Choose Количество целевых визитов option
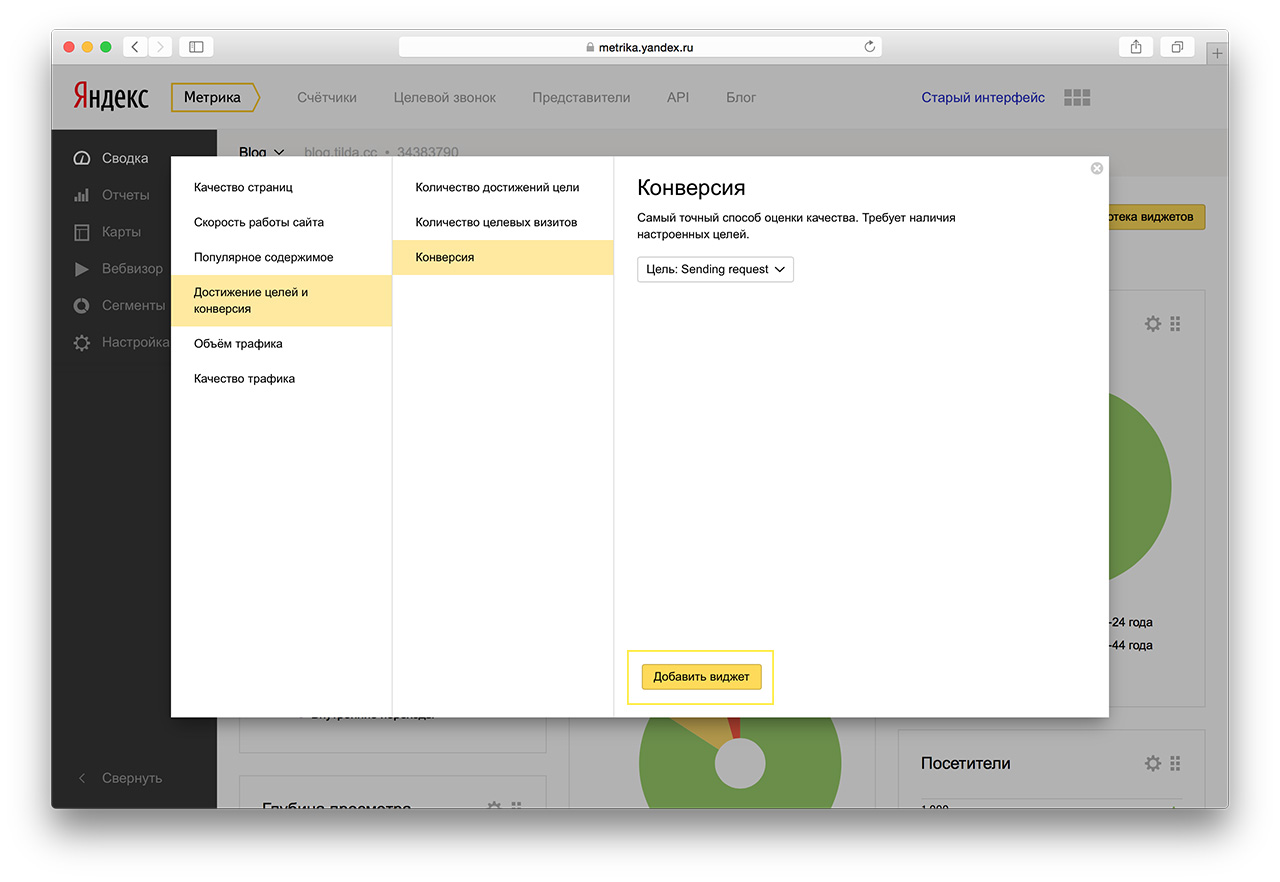The image size is (1280, 882). pos(496,222)
